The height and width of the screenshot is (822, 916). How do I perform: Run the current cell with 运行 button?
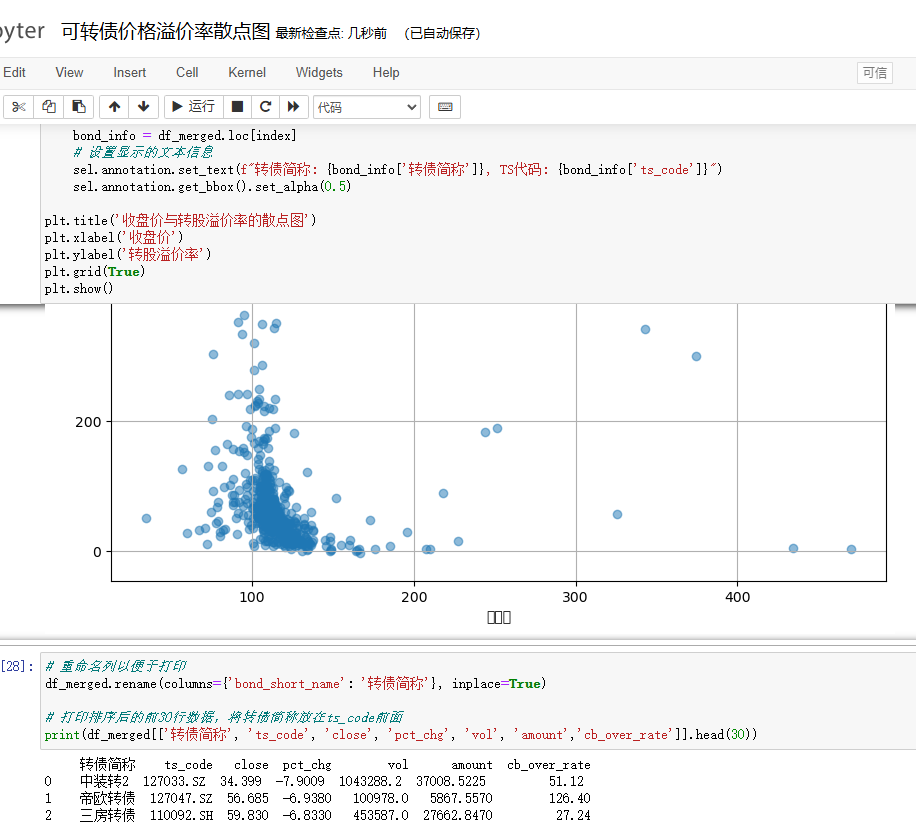193,107
